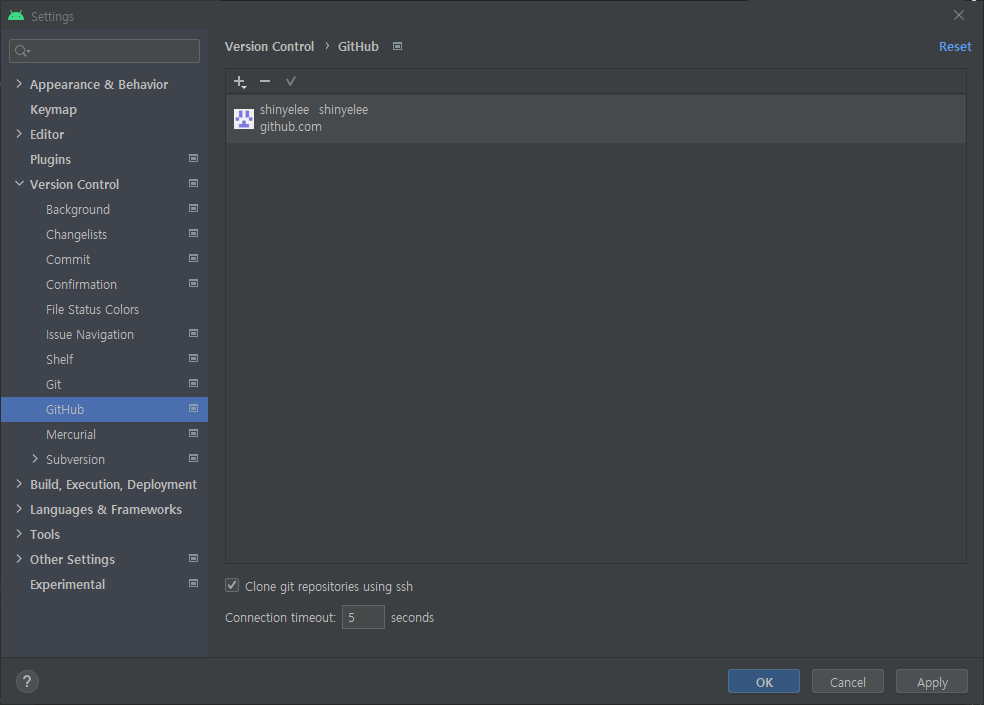This screenshot has width=984, height=705.
Task: Click project-level icon next to Subversion
Action: pos(193,458)
